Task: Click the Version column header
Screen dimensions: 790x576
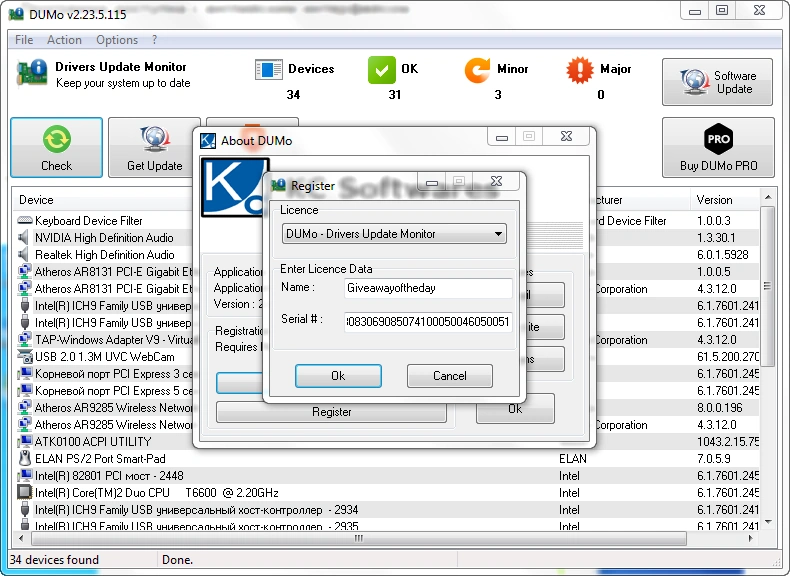Action: (x=714, y=200)
